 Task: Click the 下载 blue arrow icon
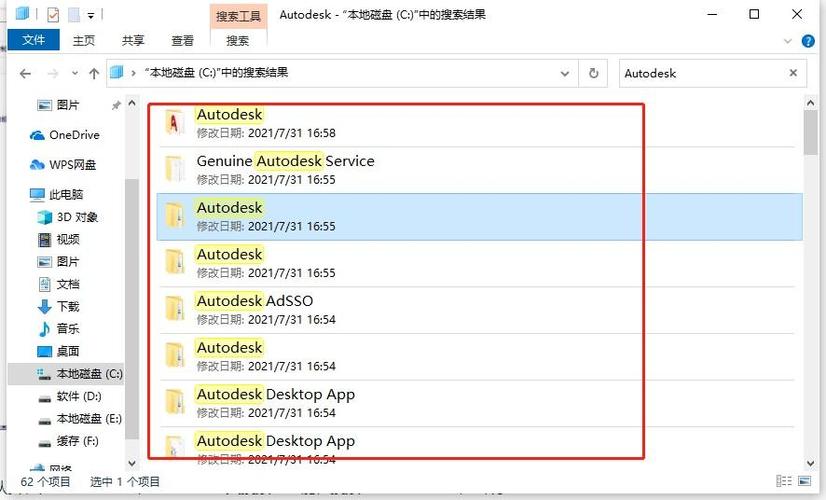click(x=45, y=307)
